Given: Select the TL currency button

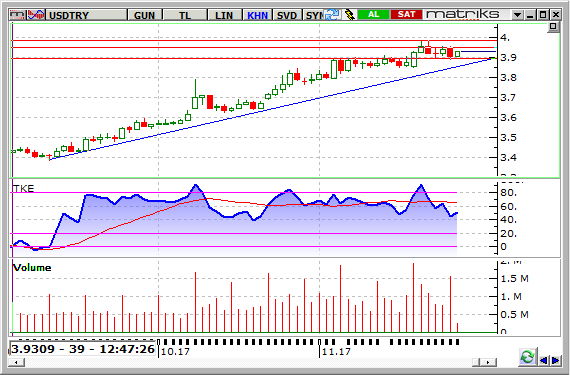Looking at the screenshot, I should point(185,15).
